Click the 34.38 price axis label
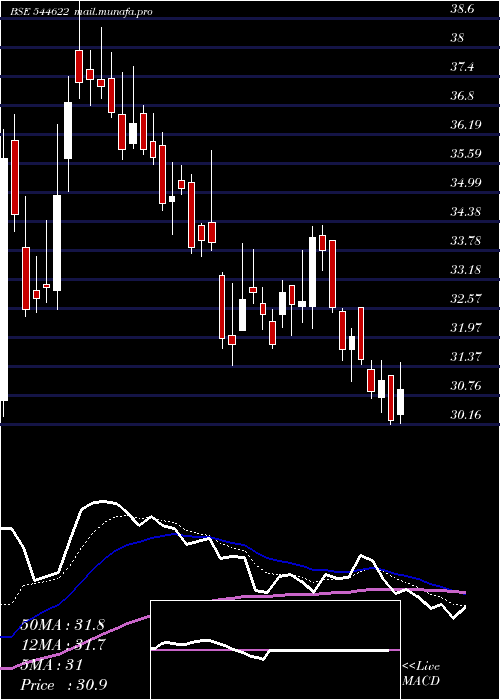The width and height of the screenshot is (500, 700). [466, 212]
